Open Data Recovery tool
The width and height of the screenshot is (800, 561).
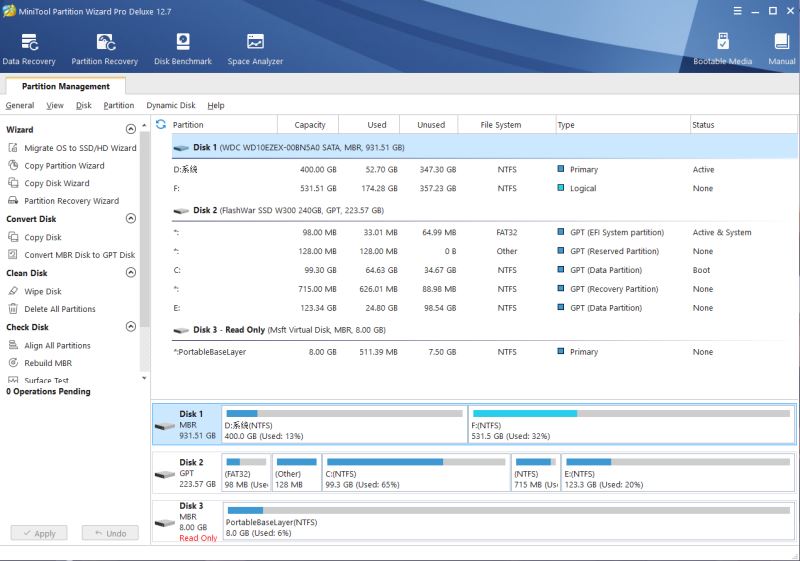(29, 49)
